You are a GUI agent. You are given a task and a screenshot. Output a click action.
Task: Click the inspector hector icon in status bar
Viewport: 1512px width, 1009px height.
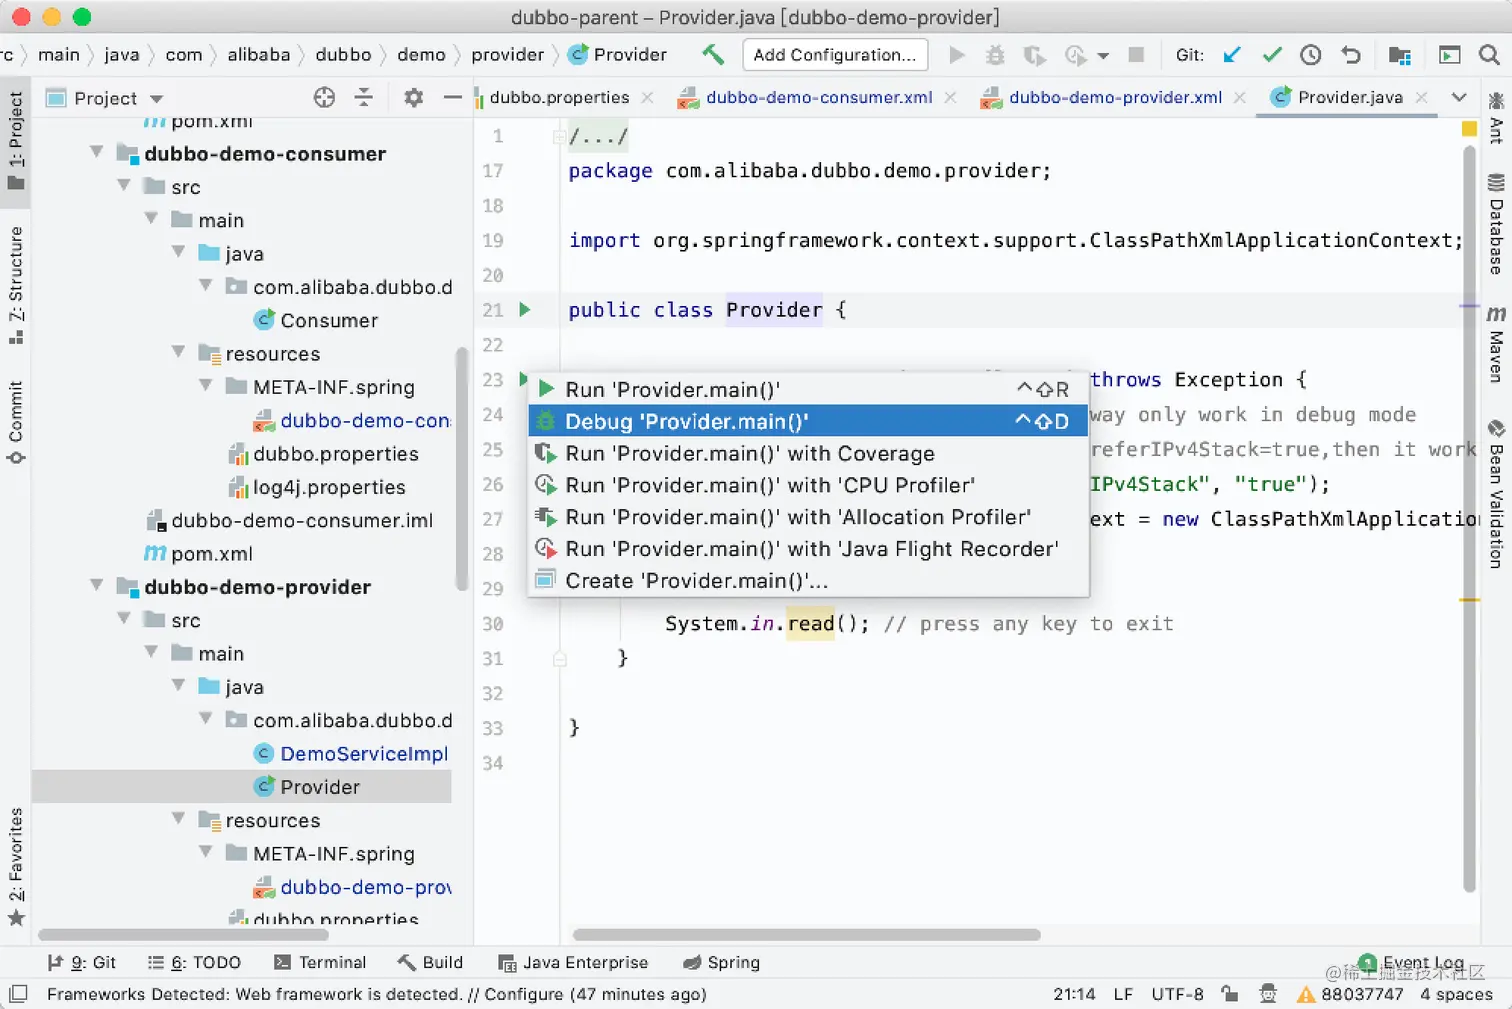click(1268, 994)
